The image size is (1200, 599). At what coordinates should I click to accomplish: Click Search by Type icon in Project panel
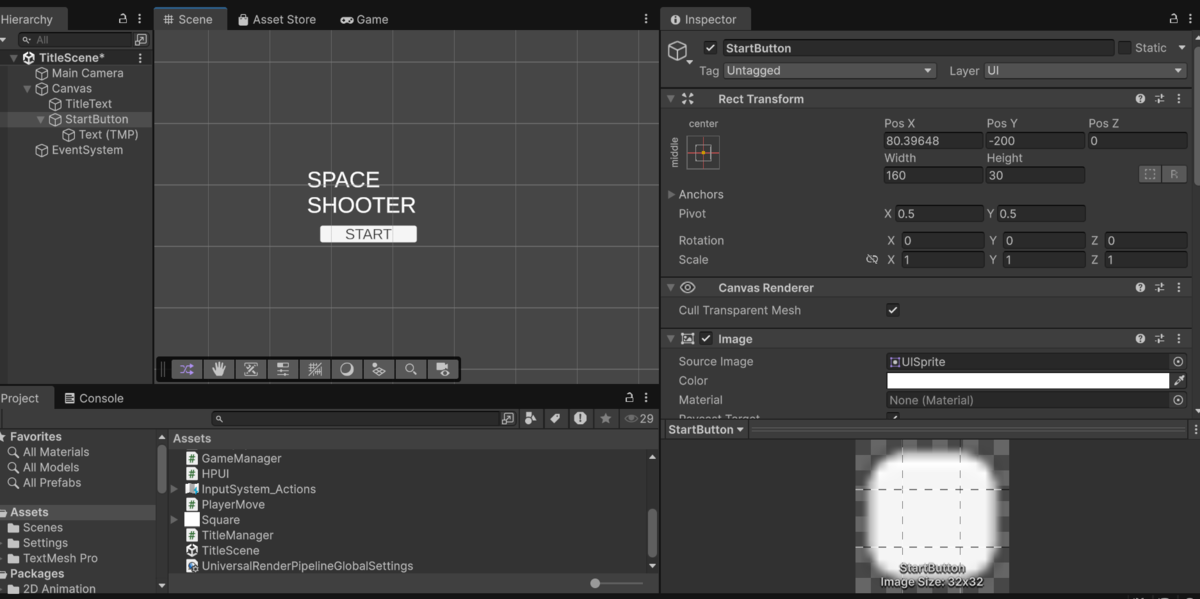(531, 419)
